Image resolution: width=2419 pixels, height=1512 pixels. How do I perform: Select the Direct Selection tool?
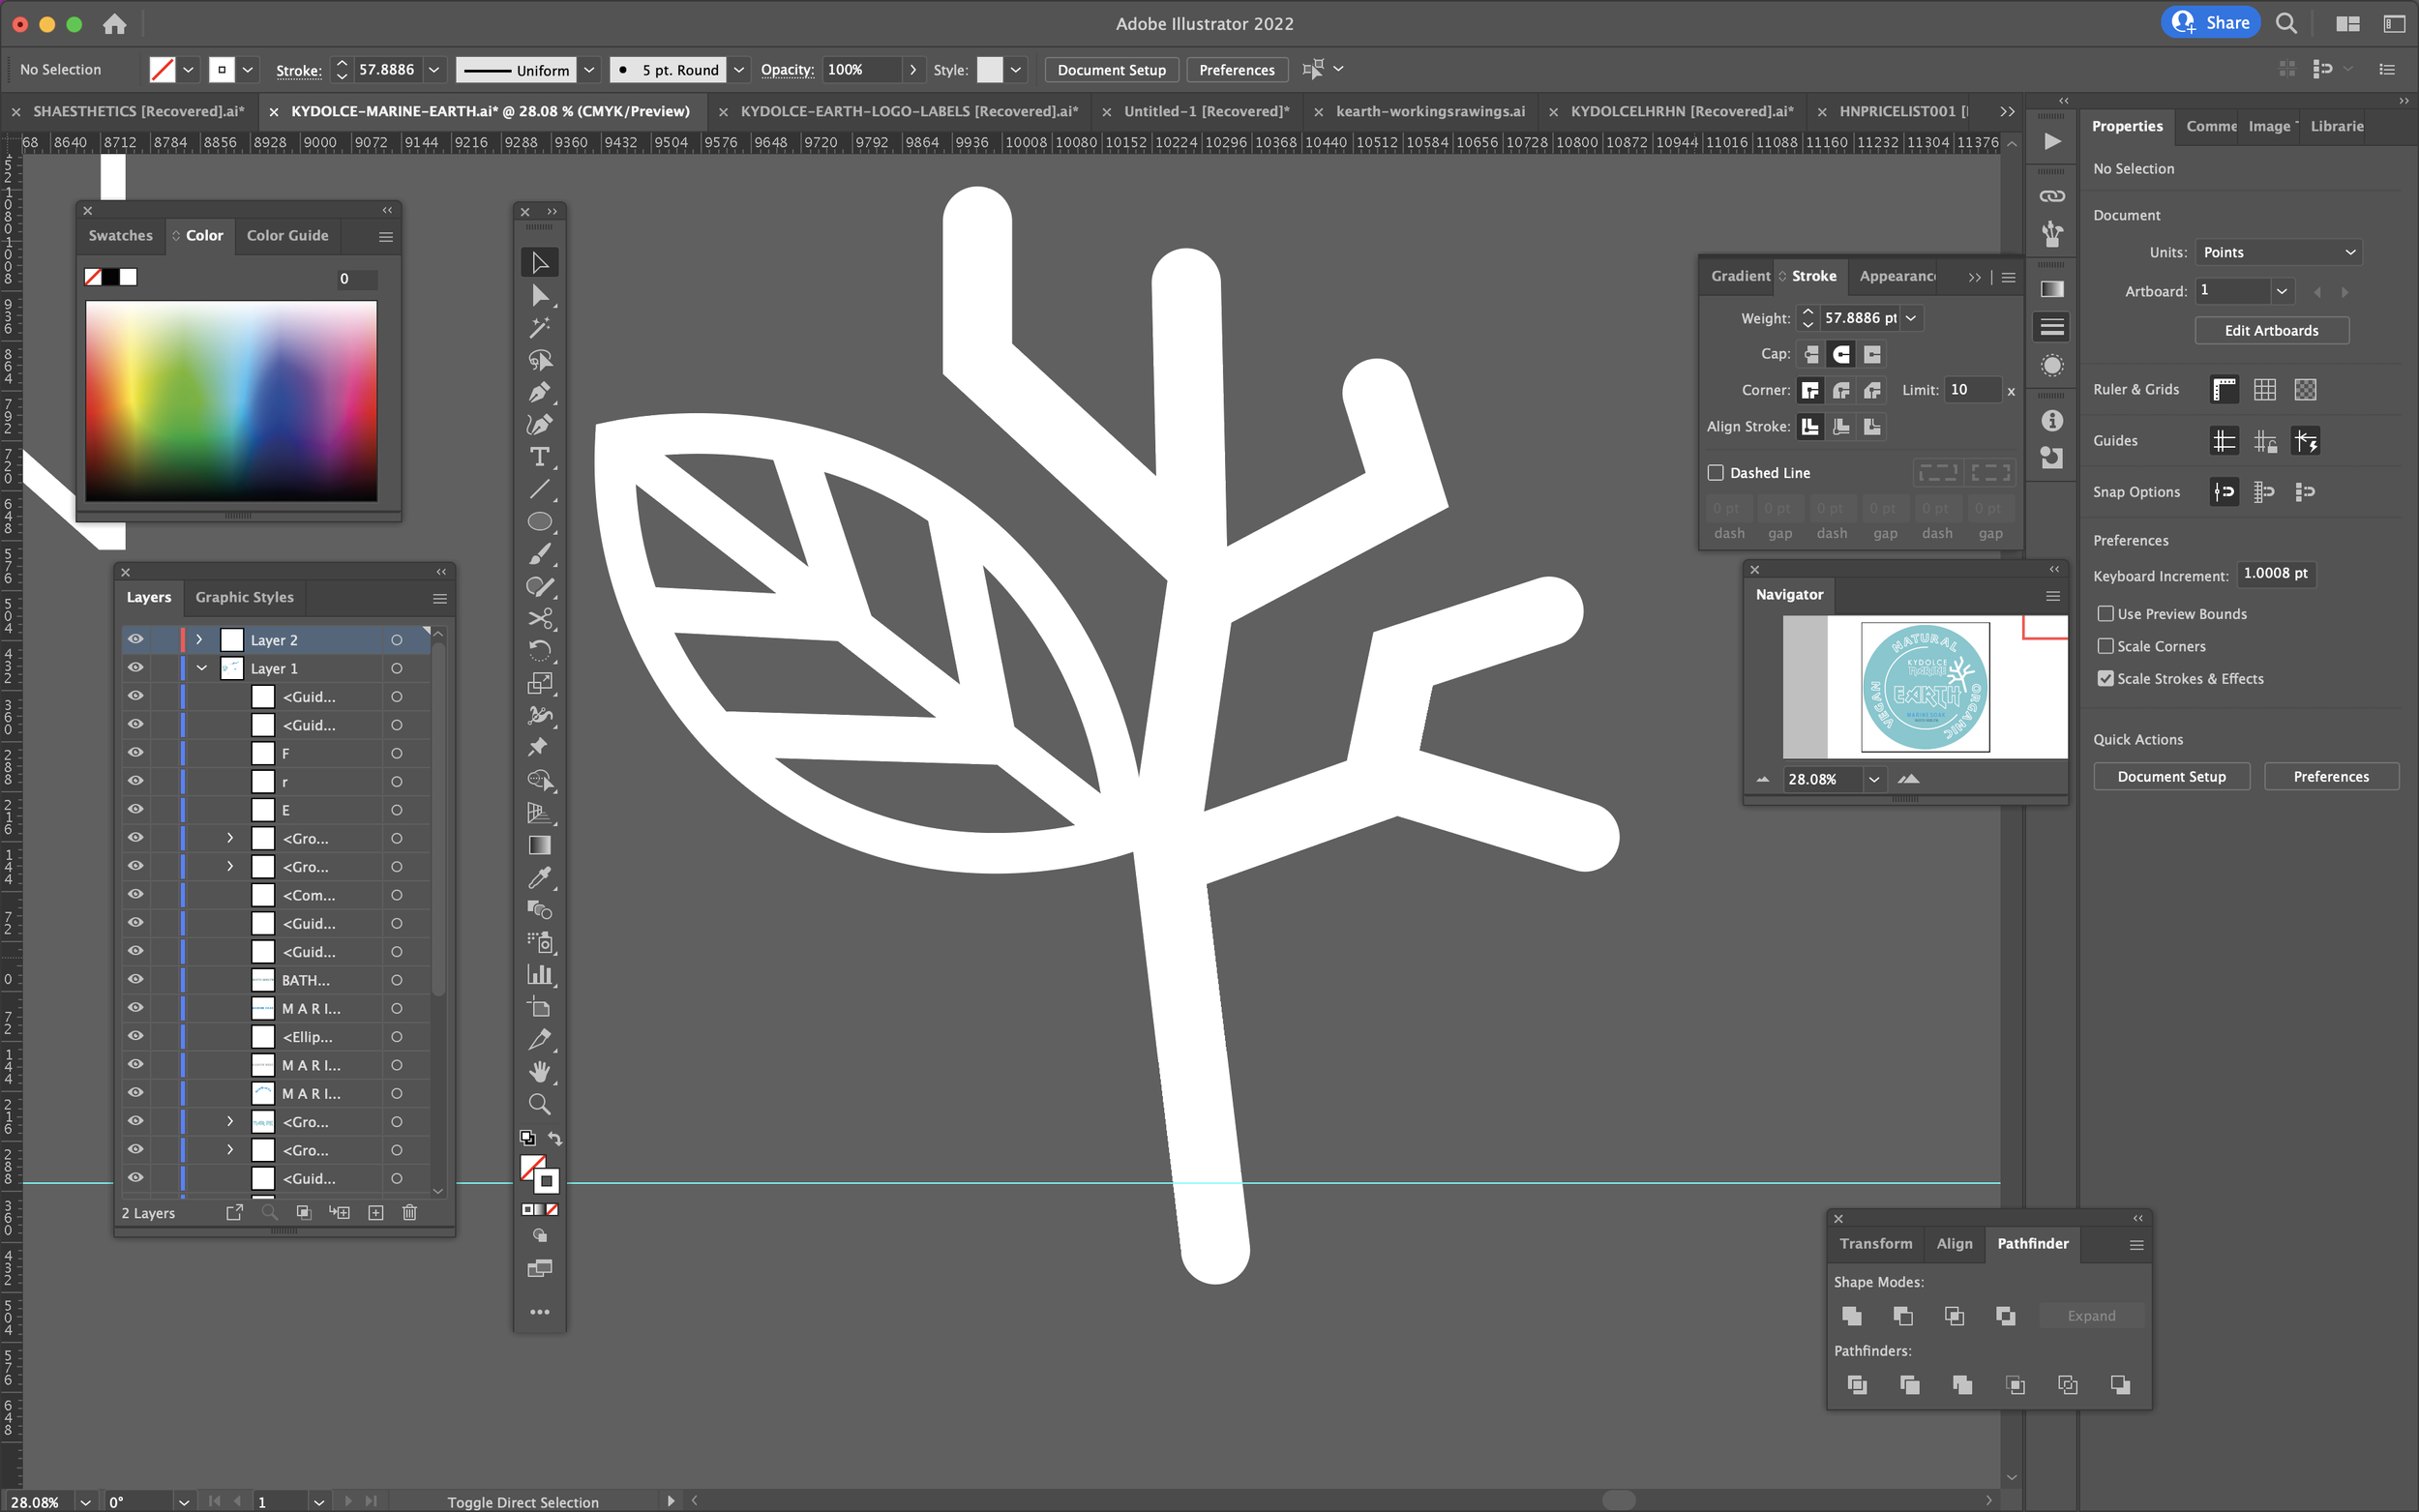click(540, 295)
